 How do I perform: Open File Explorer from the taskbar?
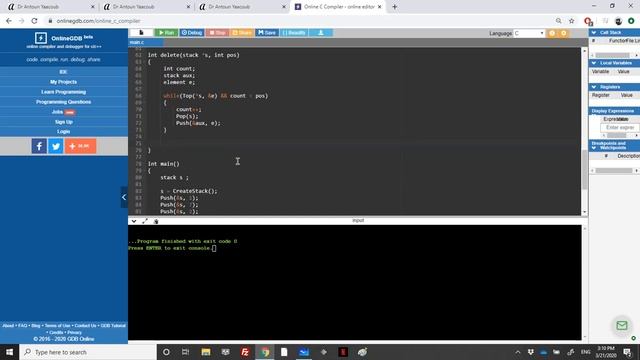tap(206, 352)
